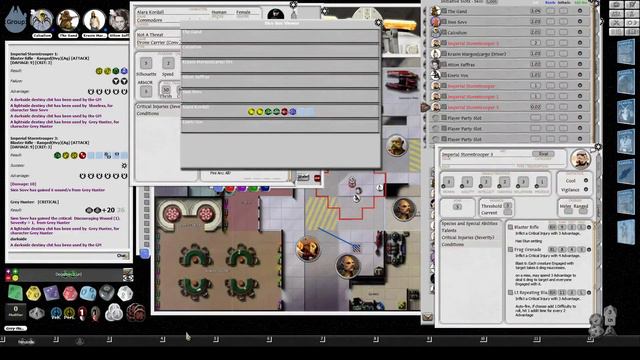The width and height of the screenshot is (640, 360).
Task: Pick up the black Setback die
Action: [107, 293]
